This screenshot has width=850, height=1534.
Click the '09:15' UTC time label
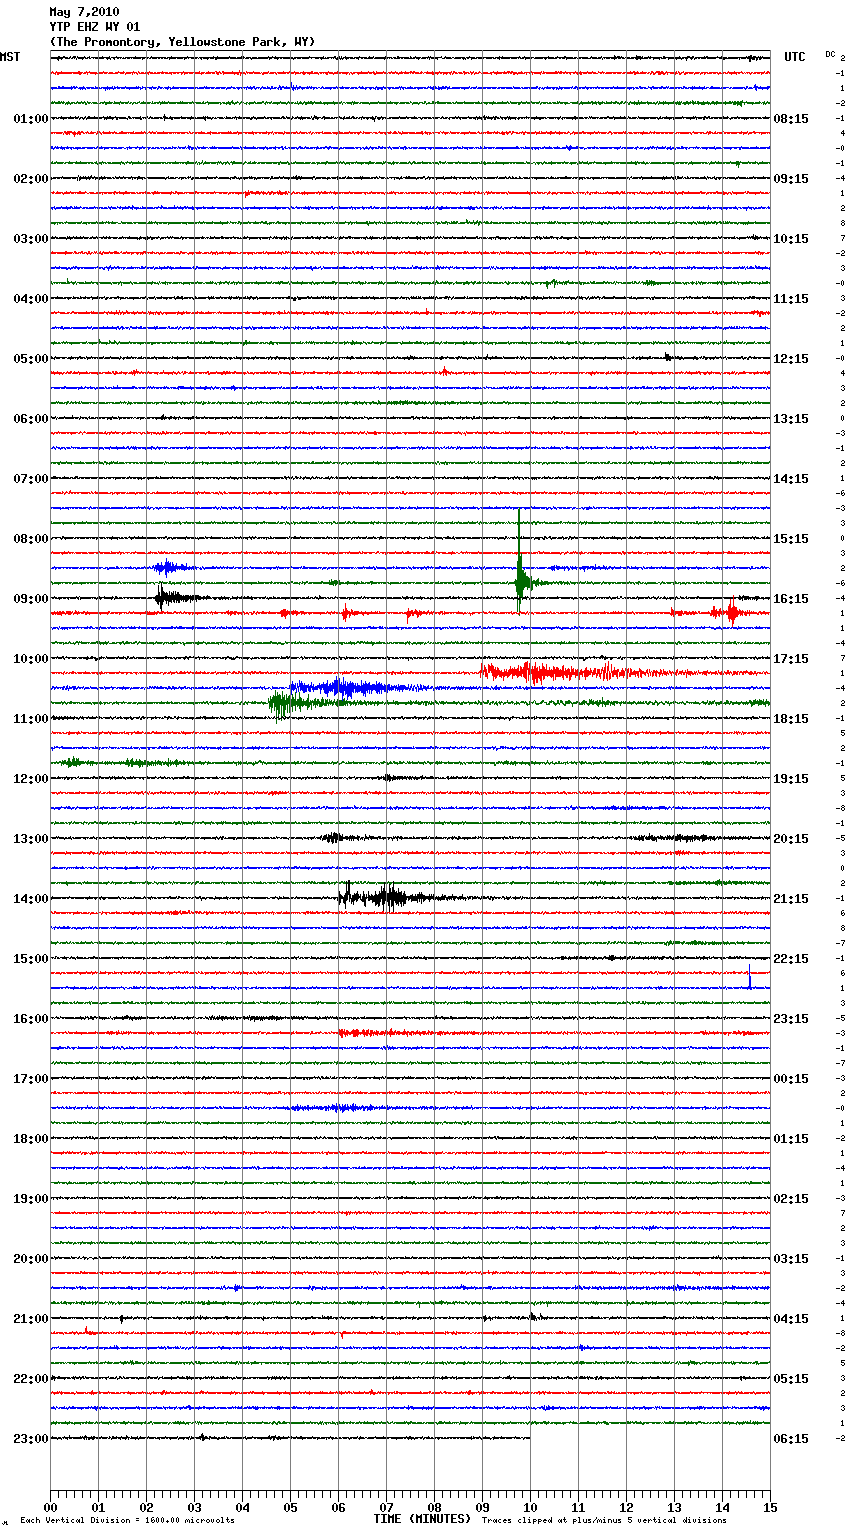pyautogui.click(x=791, y=179)
